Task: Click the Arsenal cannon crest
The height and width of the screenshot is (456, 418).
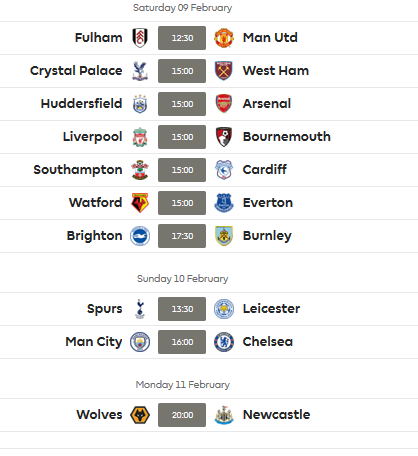Action: click(224, 104)
